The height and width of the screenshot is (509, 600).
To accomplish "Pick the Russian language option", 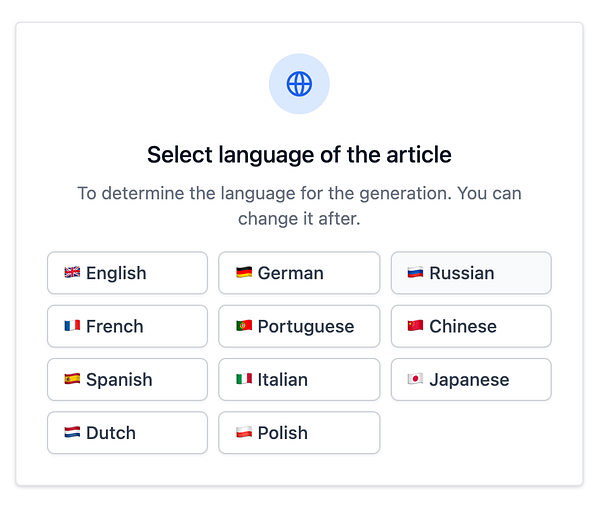I will tap(471, 273).
